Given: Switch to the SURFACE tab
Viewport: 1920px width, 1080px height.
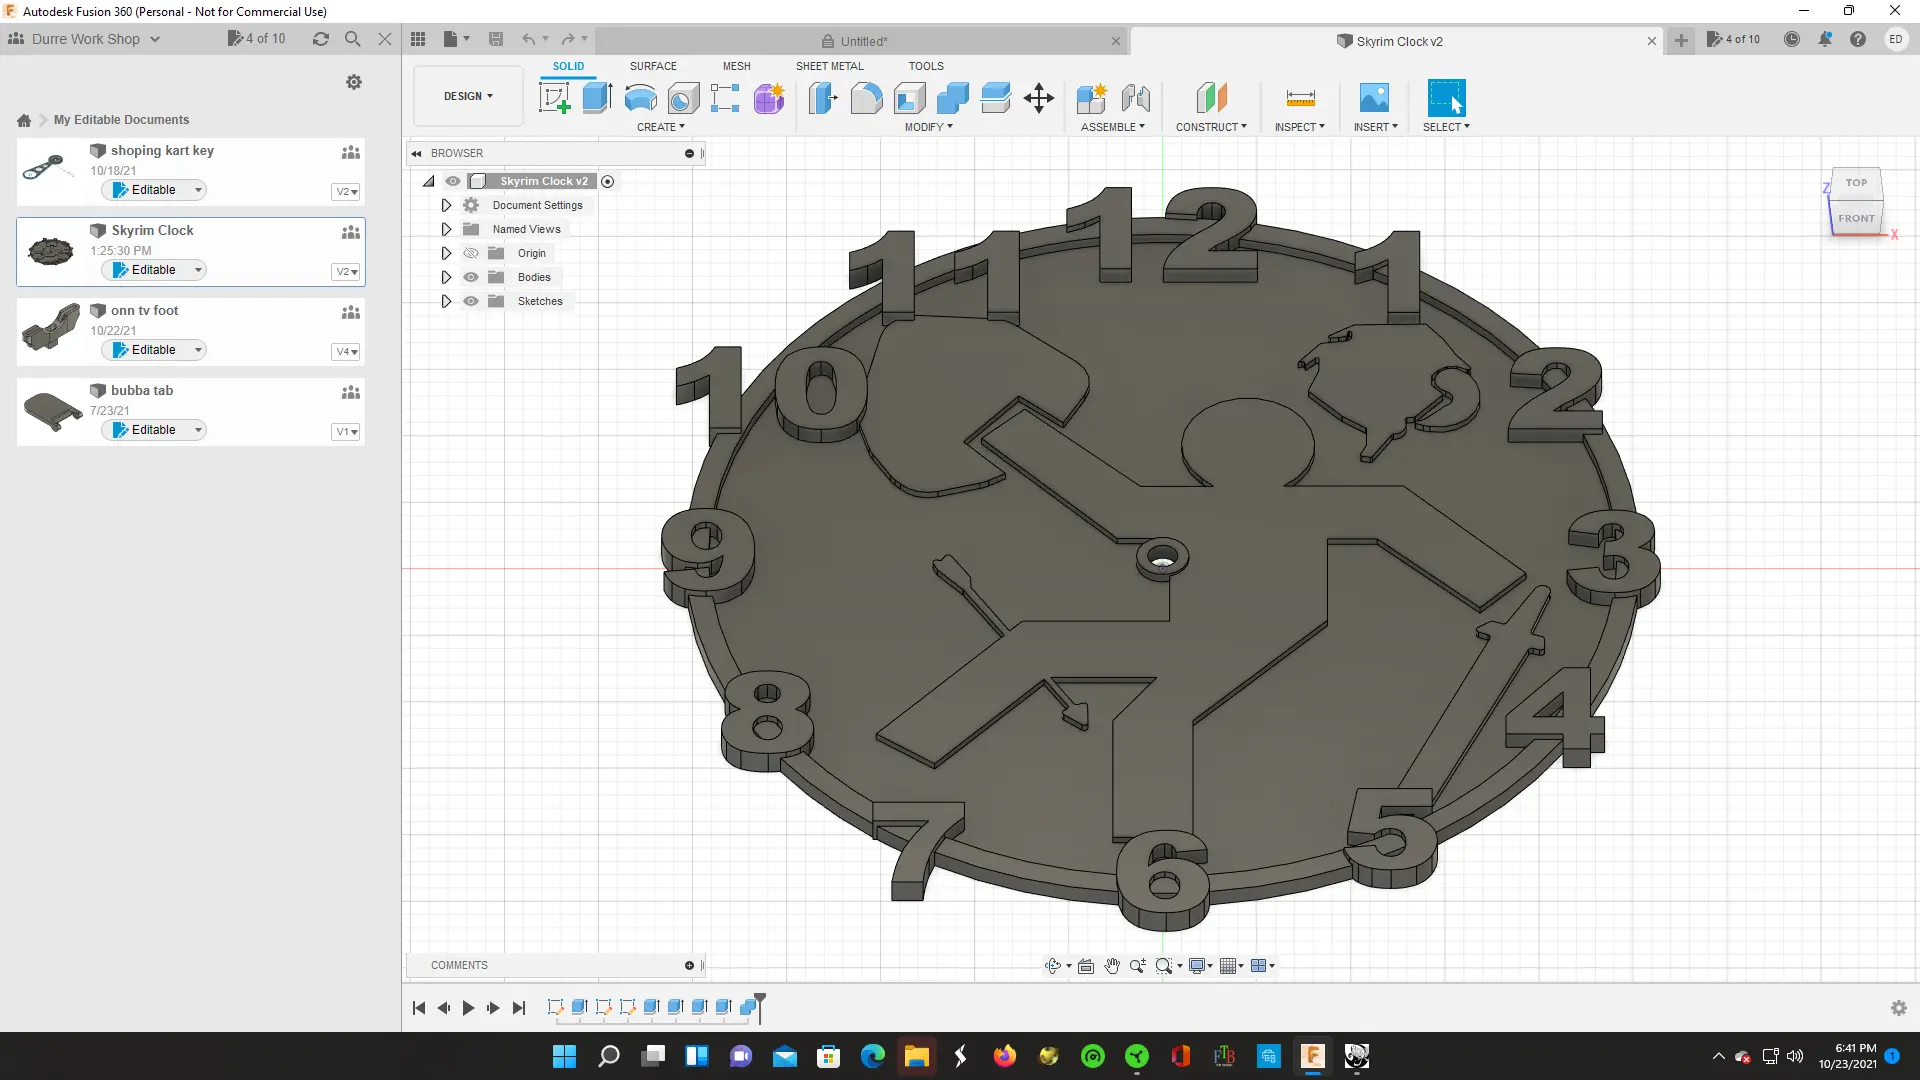Looking at the screenshot, I should 653,66.
